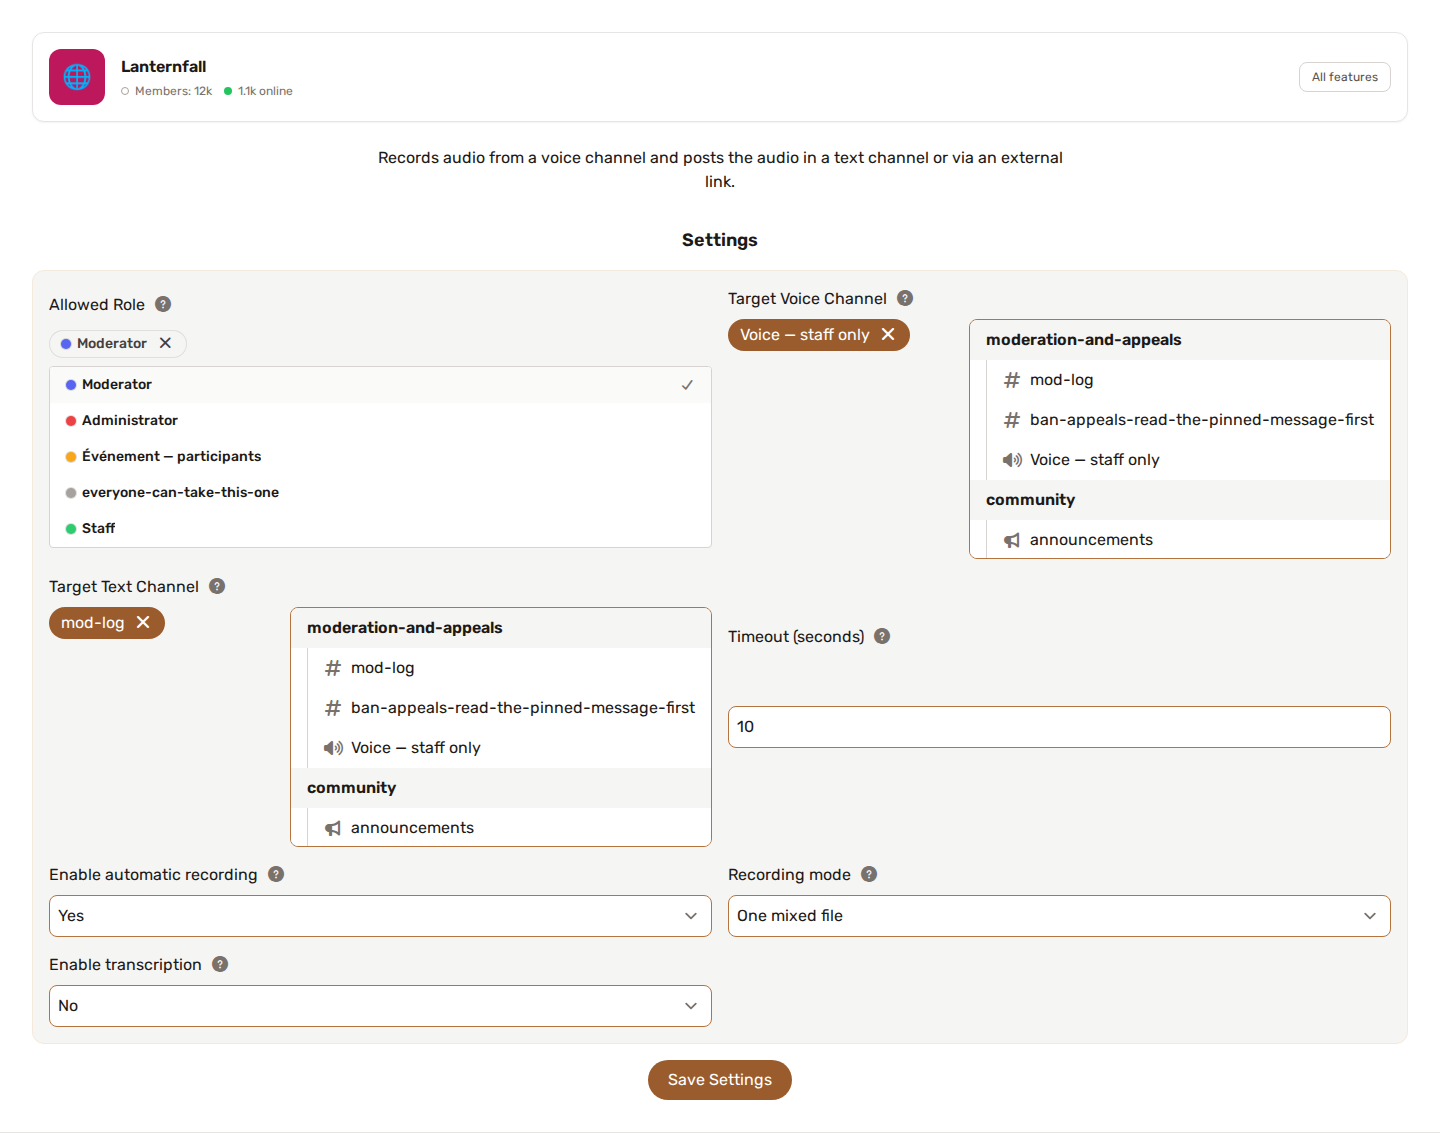
Task: Choose announcements in the text channel list
Action: pyautogui.click(x=509, y=828)
